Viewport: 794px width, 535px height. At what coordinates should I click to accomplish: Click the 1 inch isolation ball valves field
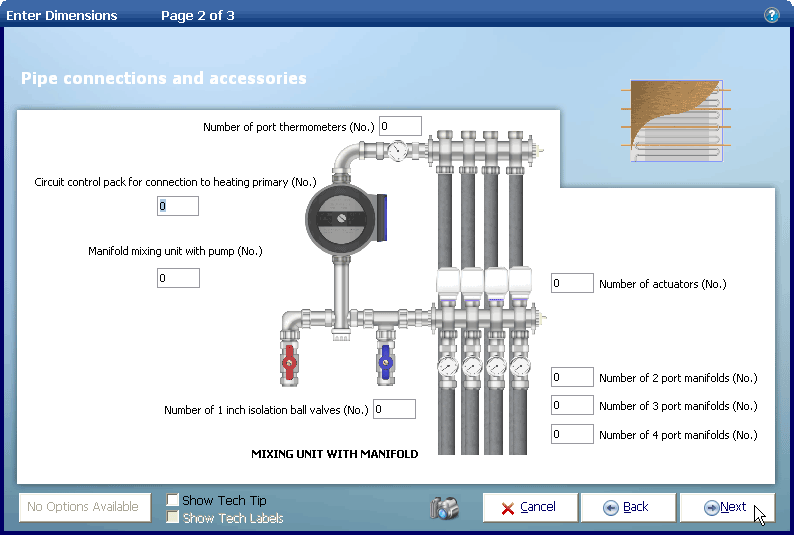[x=394, y=409]
